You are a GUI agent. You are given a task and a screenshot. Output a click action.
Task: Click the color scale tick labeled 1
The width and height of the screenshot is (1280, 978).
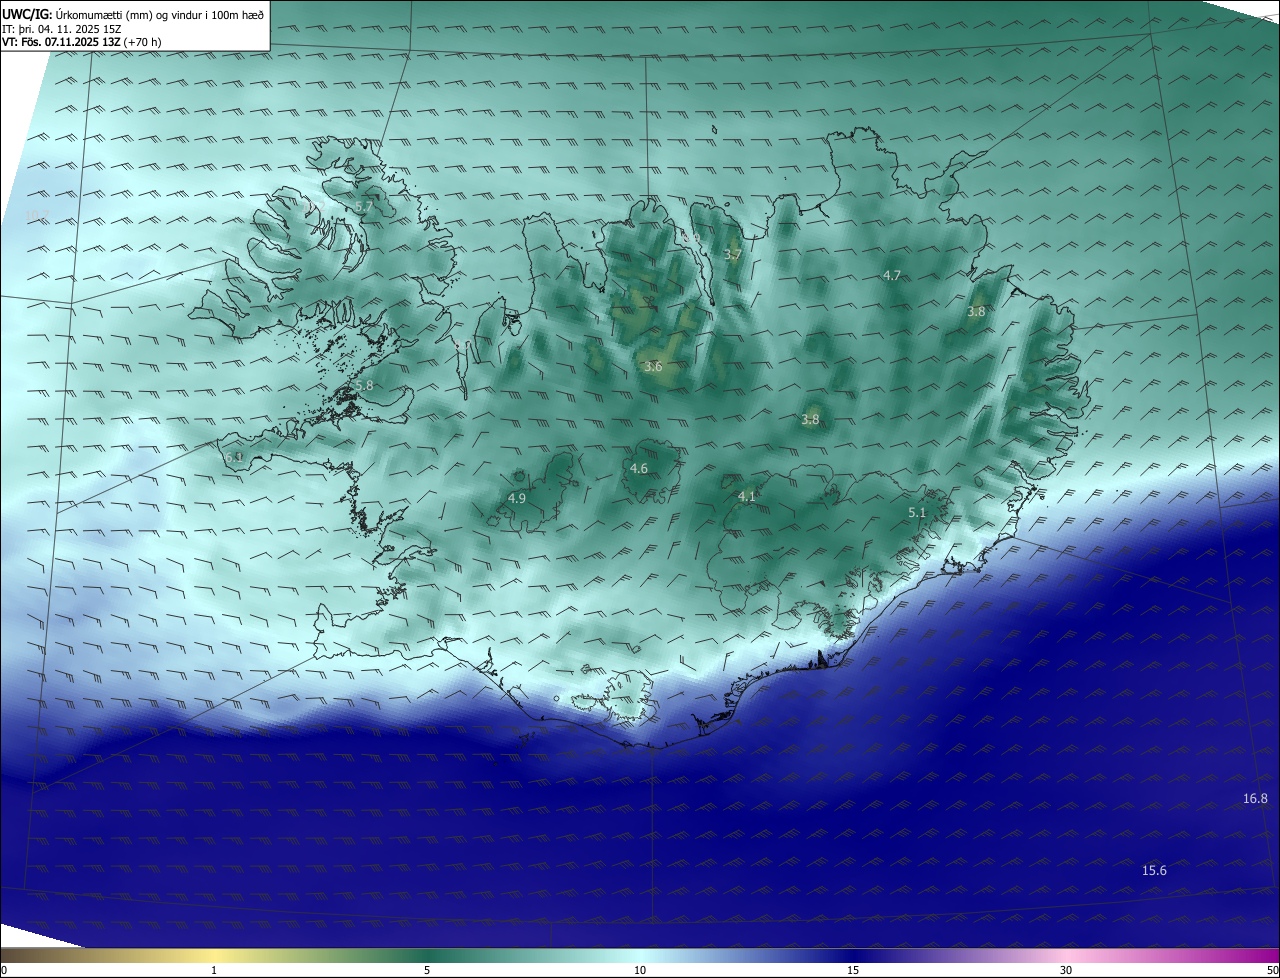tap(214, 970)
